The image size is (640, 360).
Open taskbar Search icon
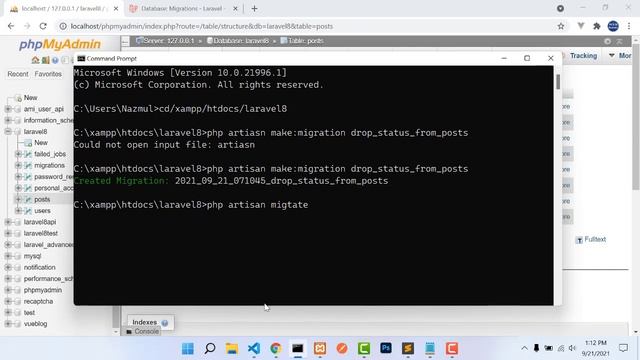point(210,349)
